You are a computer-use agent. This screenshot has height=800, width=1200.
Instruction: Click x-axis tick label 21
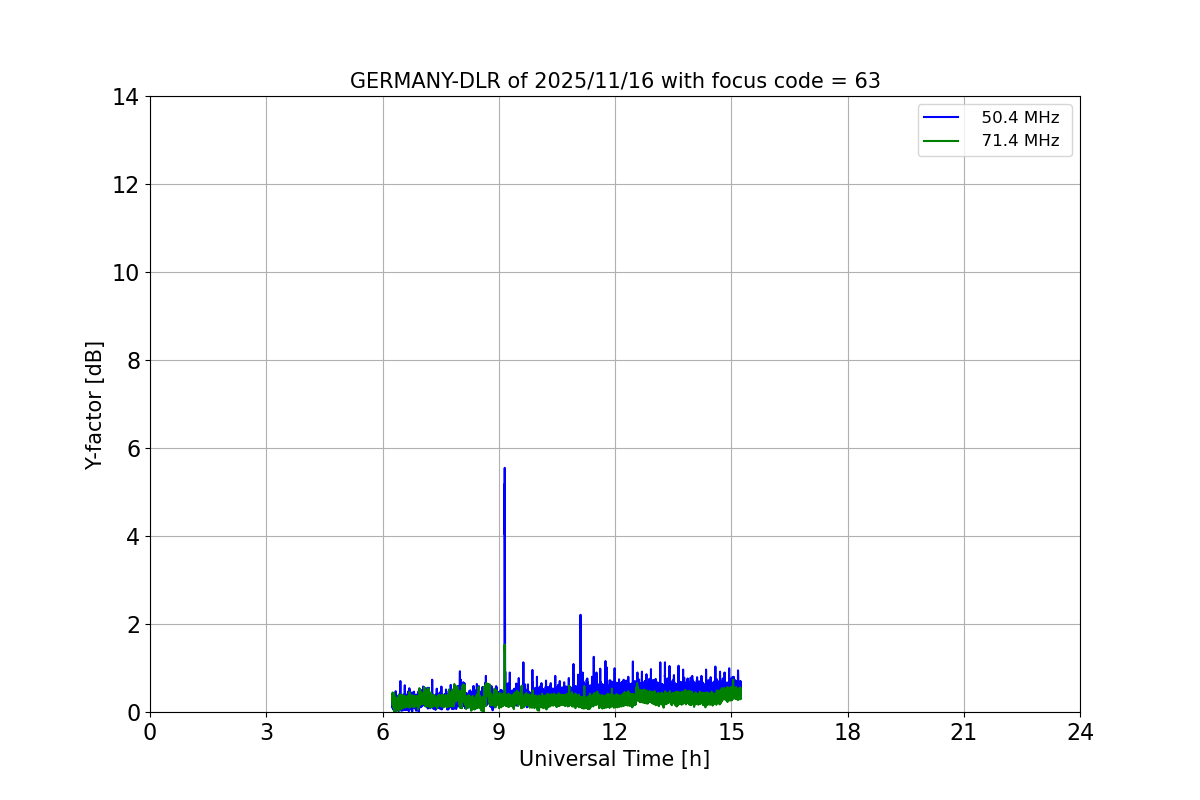pyautogui.click(x=964, y=732)
